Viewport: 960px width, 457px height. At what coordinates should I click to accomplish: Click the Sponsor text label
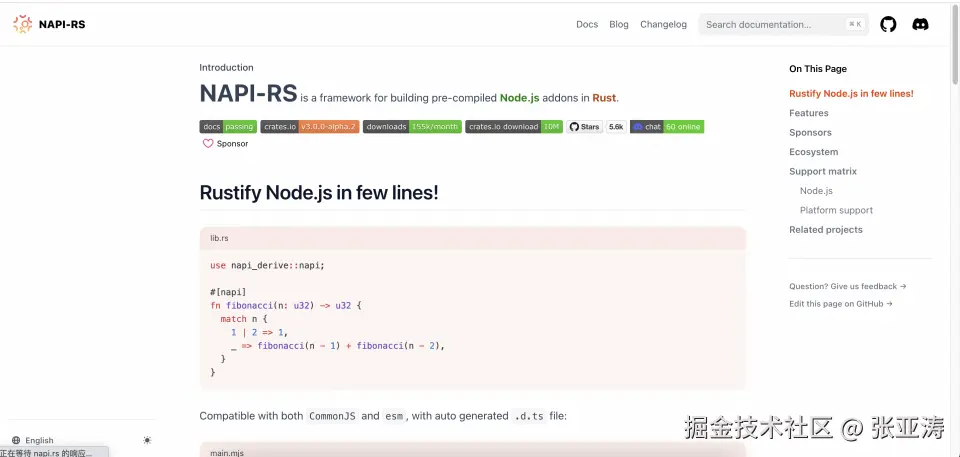point(233,143)
